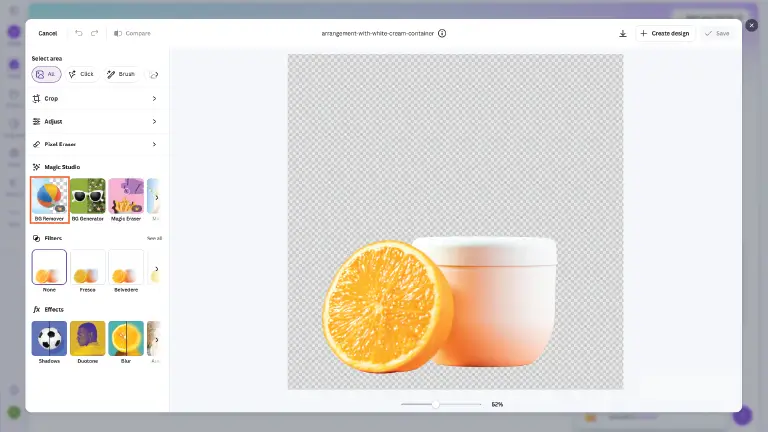Click the Adjust sliders icon
768x432 pixels.
coord(36,121)
